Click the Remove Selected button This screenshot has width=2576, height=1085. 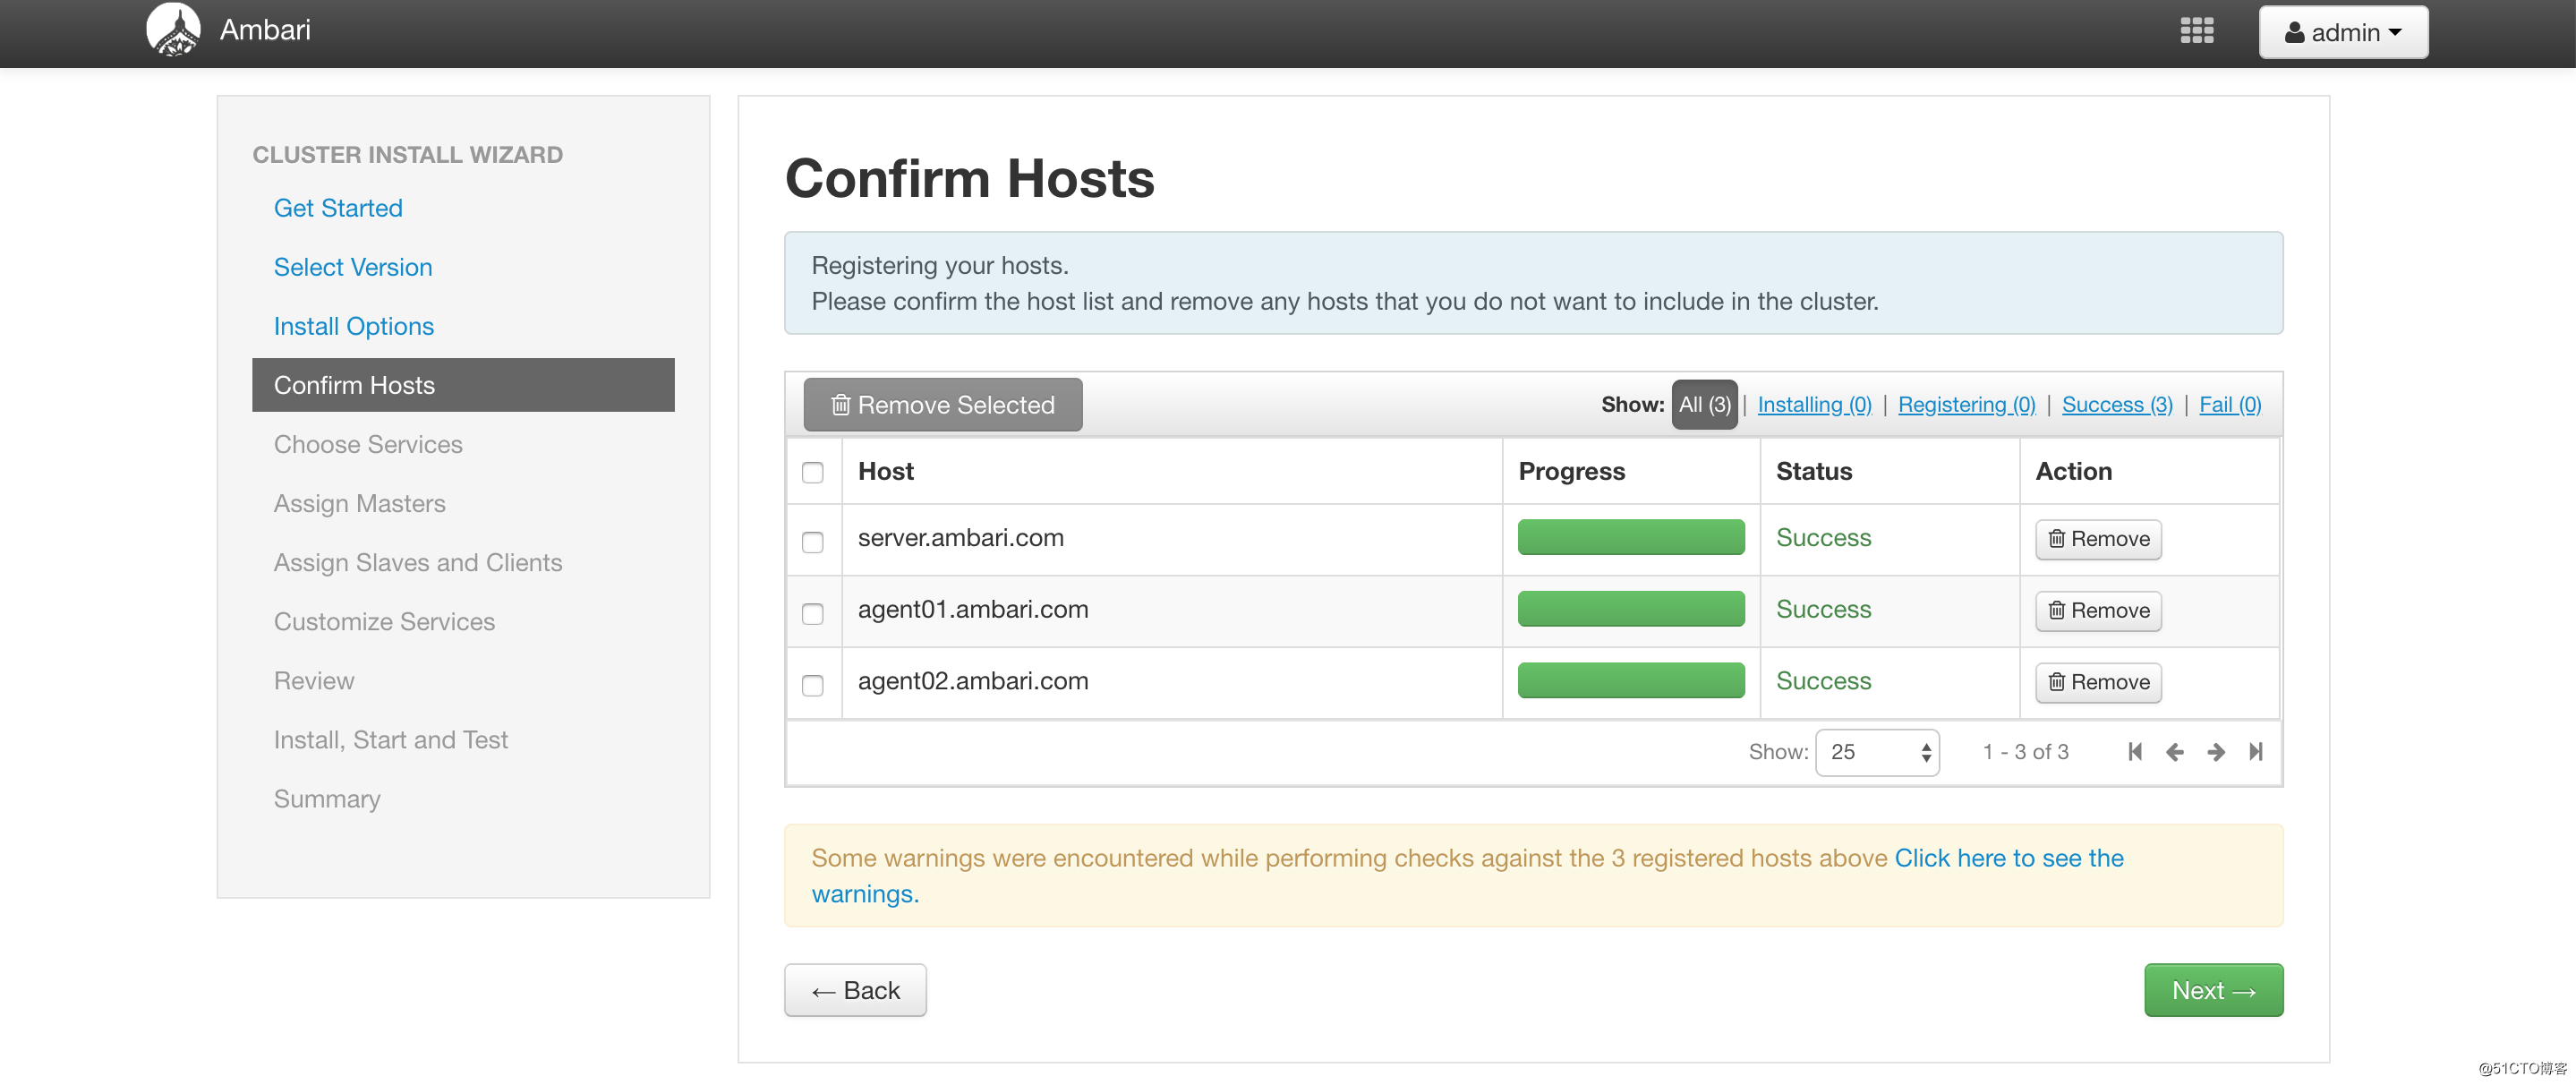(942, 404)
